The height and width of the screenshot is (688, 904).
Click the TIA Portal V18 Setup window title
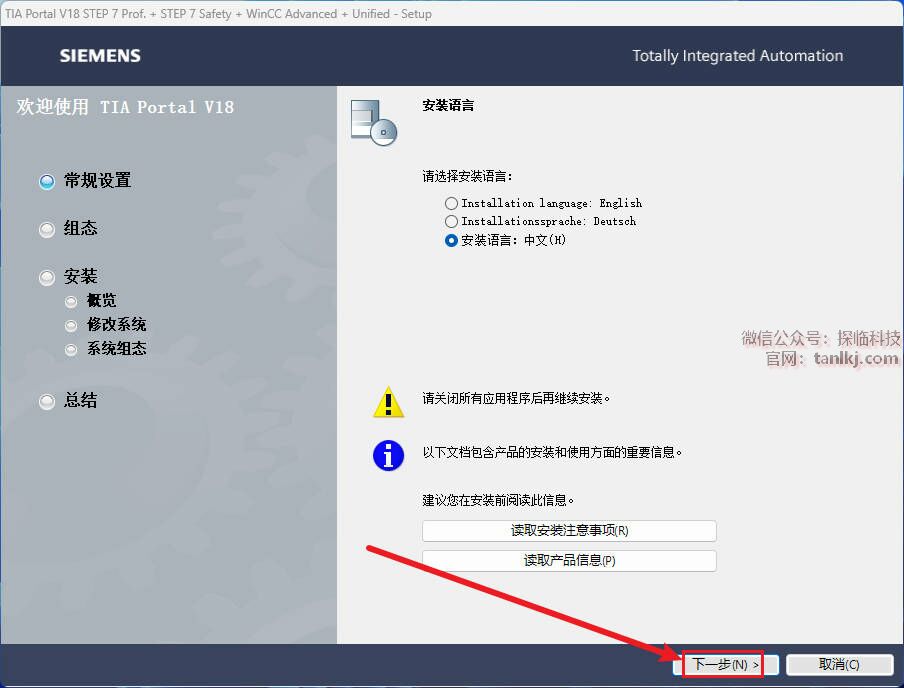219,14
